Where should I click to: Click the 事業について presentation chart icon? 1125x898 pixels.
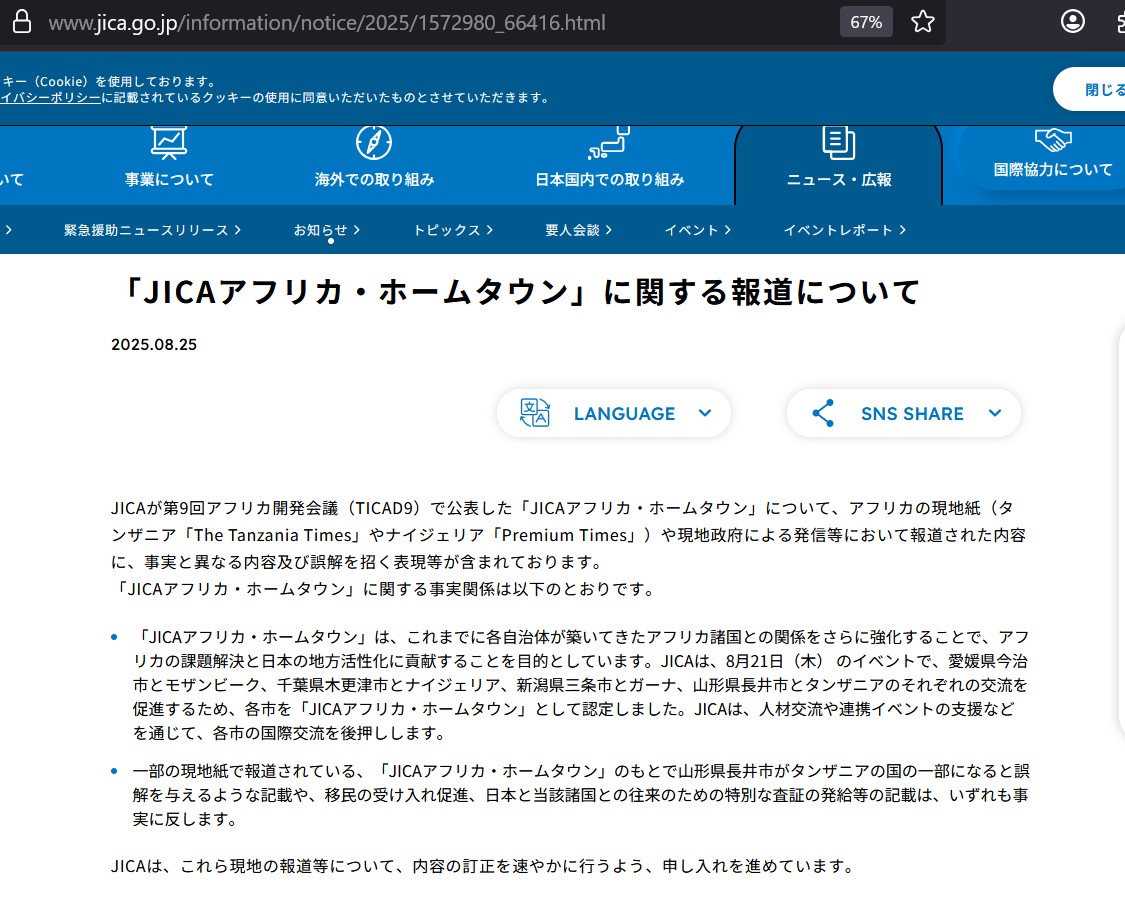169,143
